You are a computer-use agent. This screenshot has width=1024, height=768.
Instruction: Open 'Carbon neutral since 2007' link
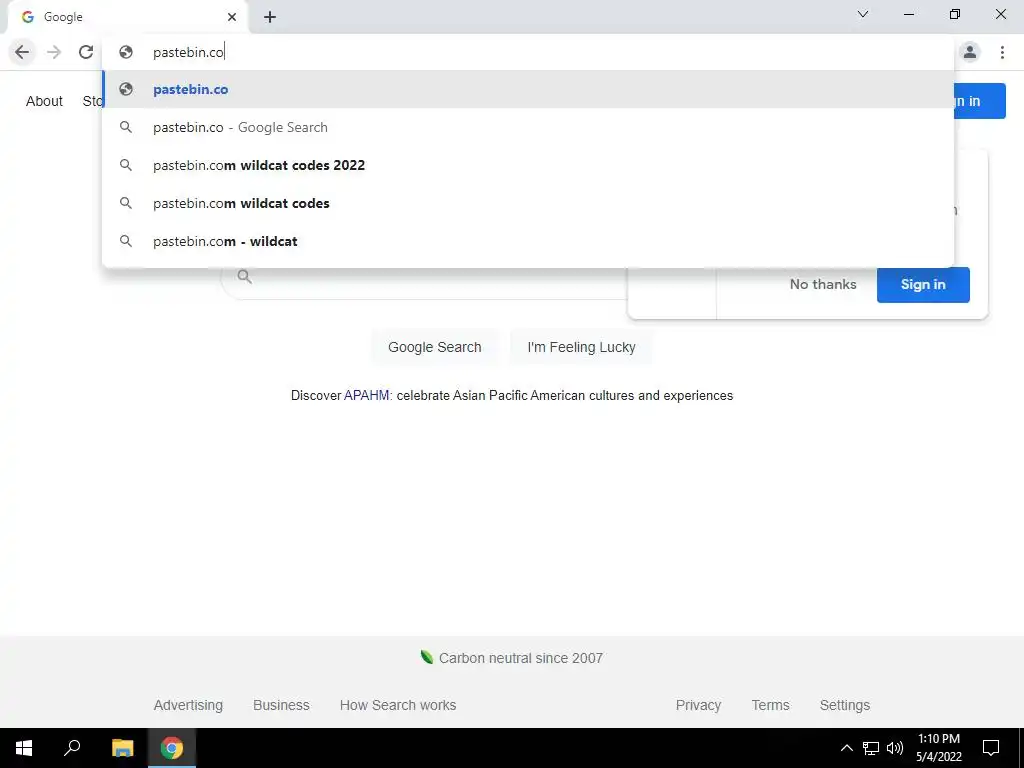(x=520, y=658)
